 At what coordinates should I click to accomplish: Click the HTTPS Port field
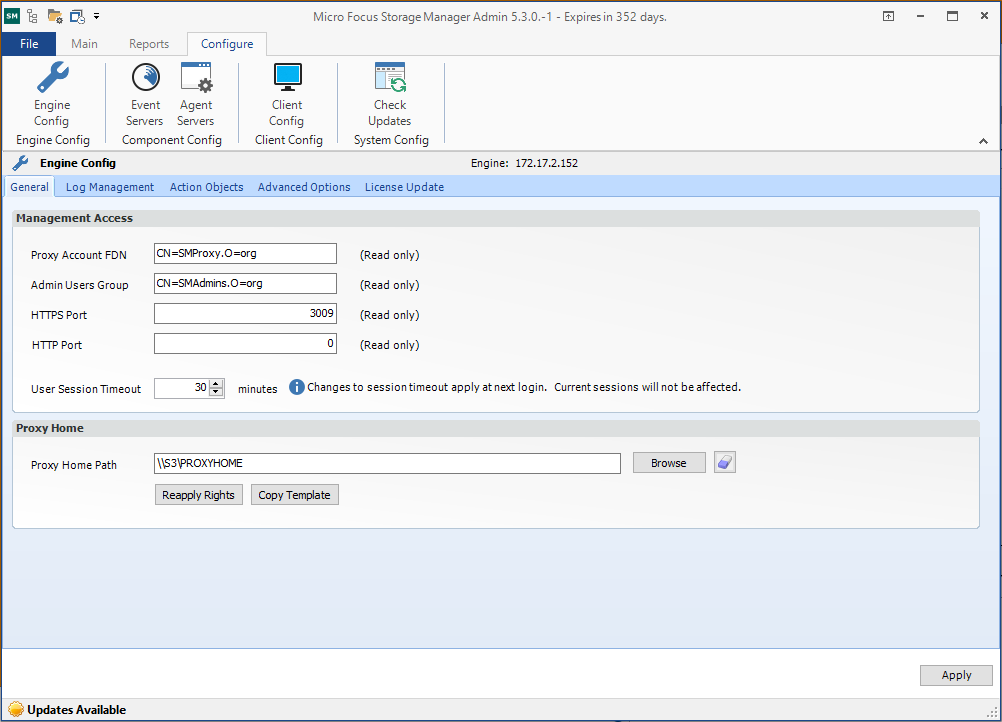(245, 313)
